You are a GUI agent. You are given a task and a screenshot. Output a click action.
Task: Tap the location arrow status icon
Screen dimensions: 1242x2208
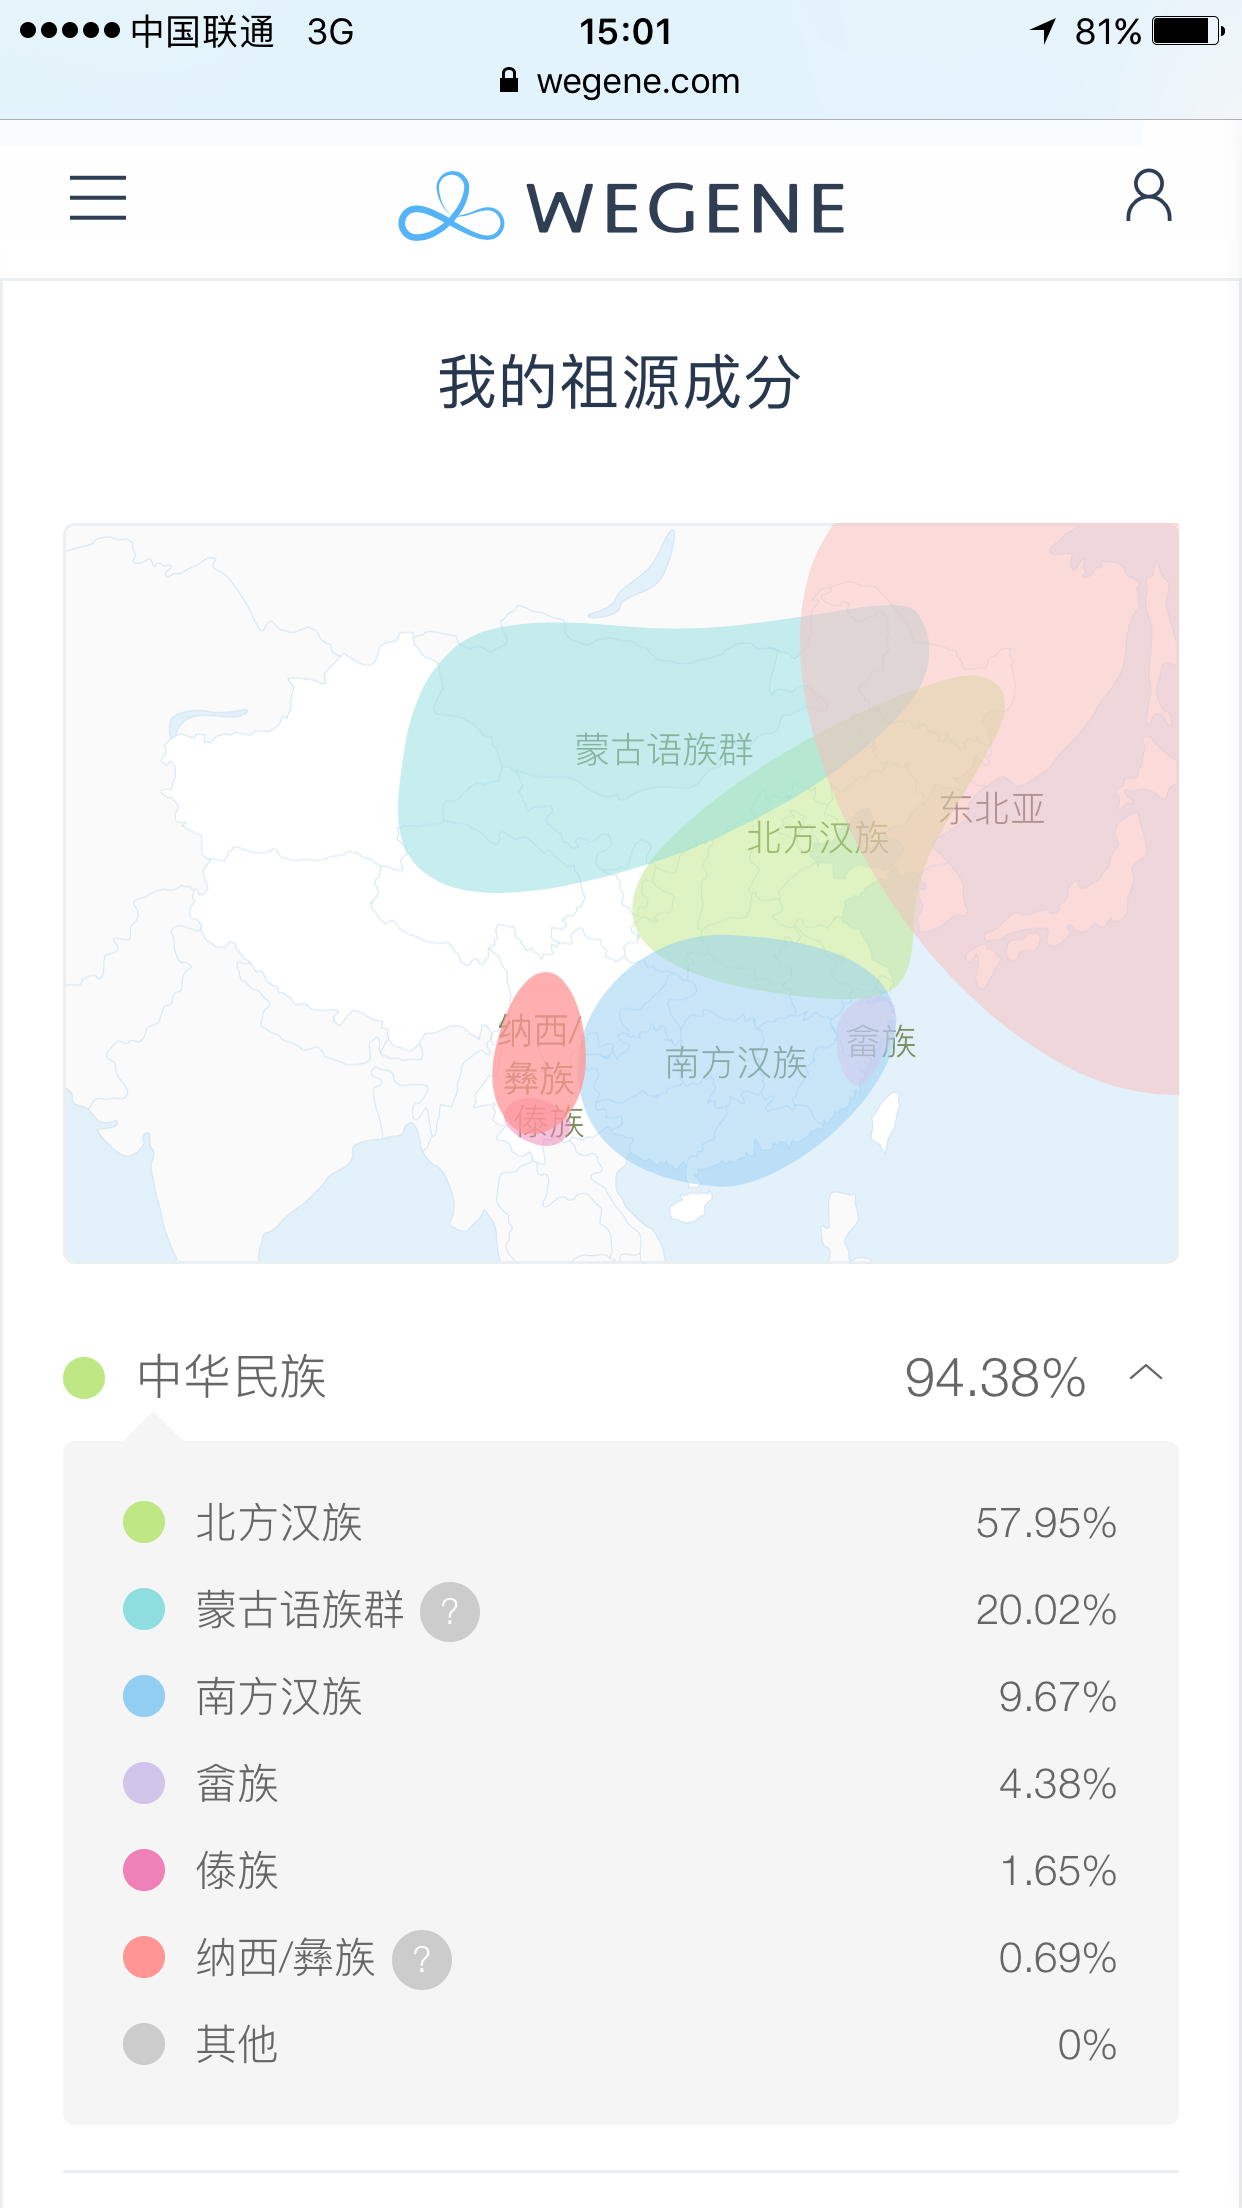point(1044,31)
